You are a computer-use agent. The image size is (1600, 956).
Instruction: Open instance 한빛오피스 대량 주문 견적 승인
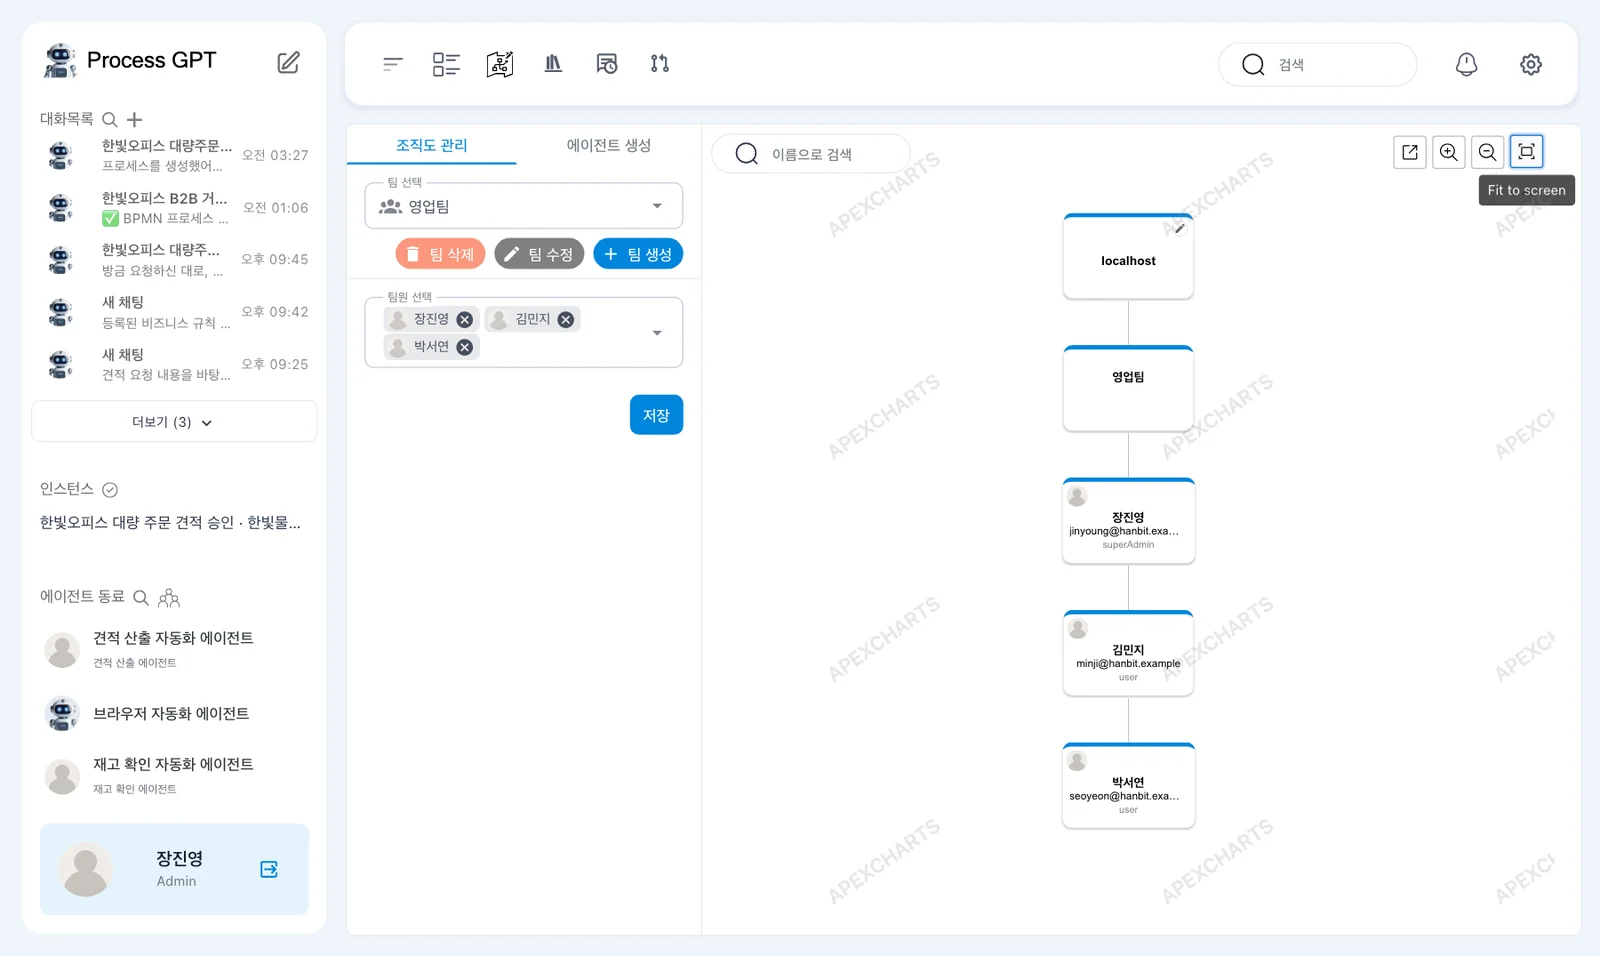(170, 523)
